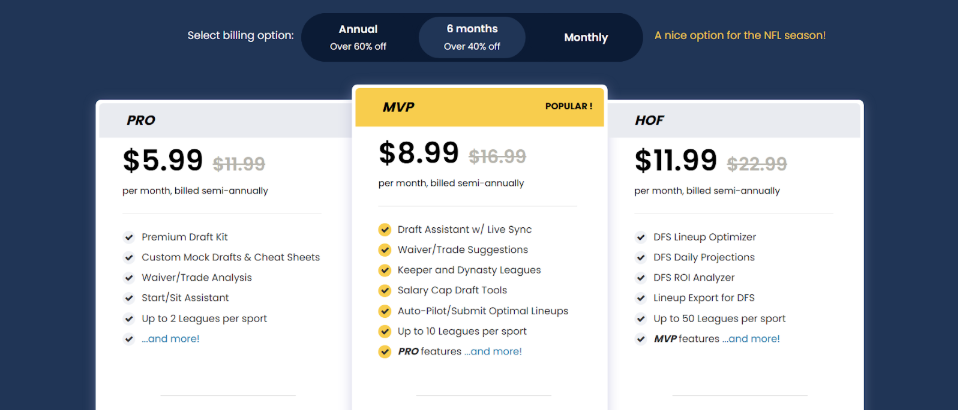This screenshot has width=958, height=410.
Task: Click 'Salary Cap Draft Tools' text
Action: point(452,290)
